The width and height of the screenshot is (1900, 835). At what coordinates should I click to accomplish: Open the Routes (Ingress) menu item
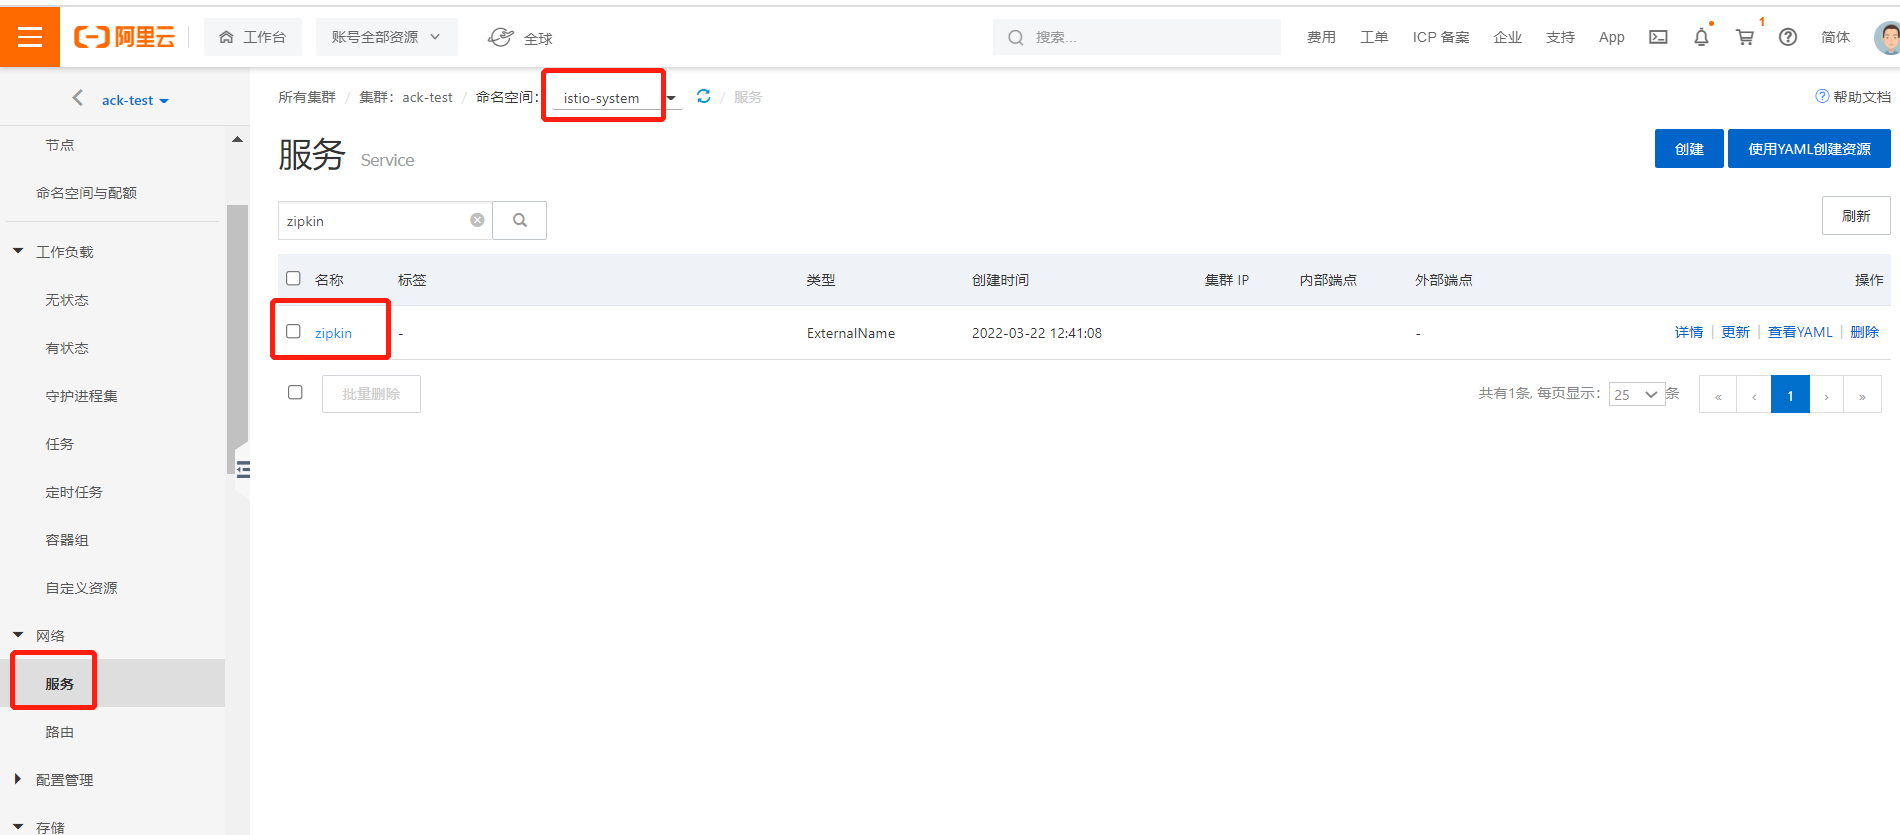tap(60, 732)
